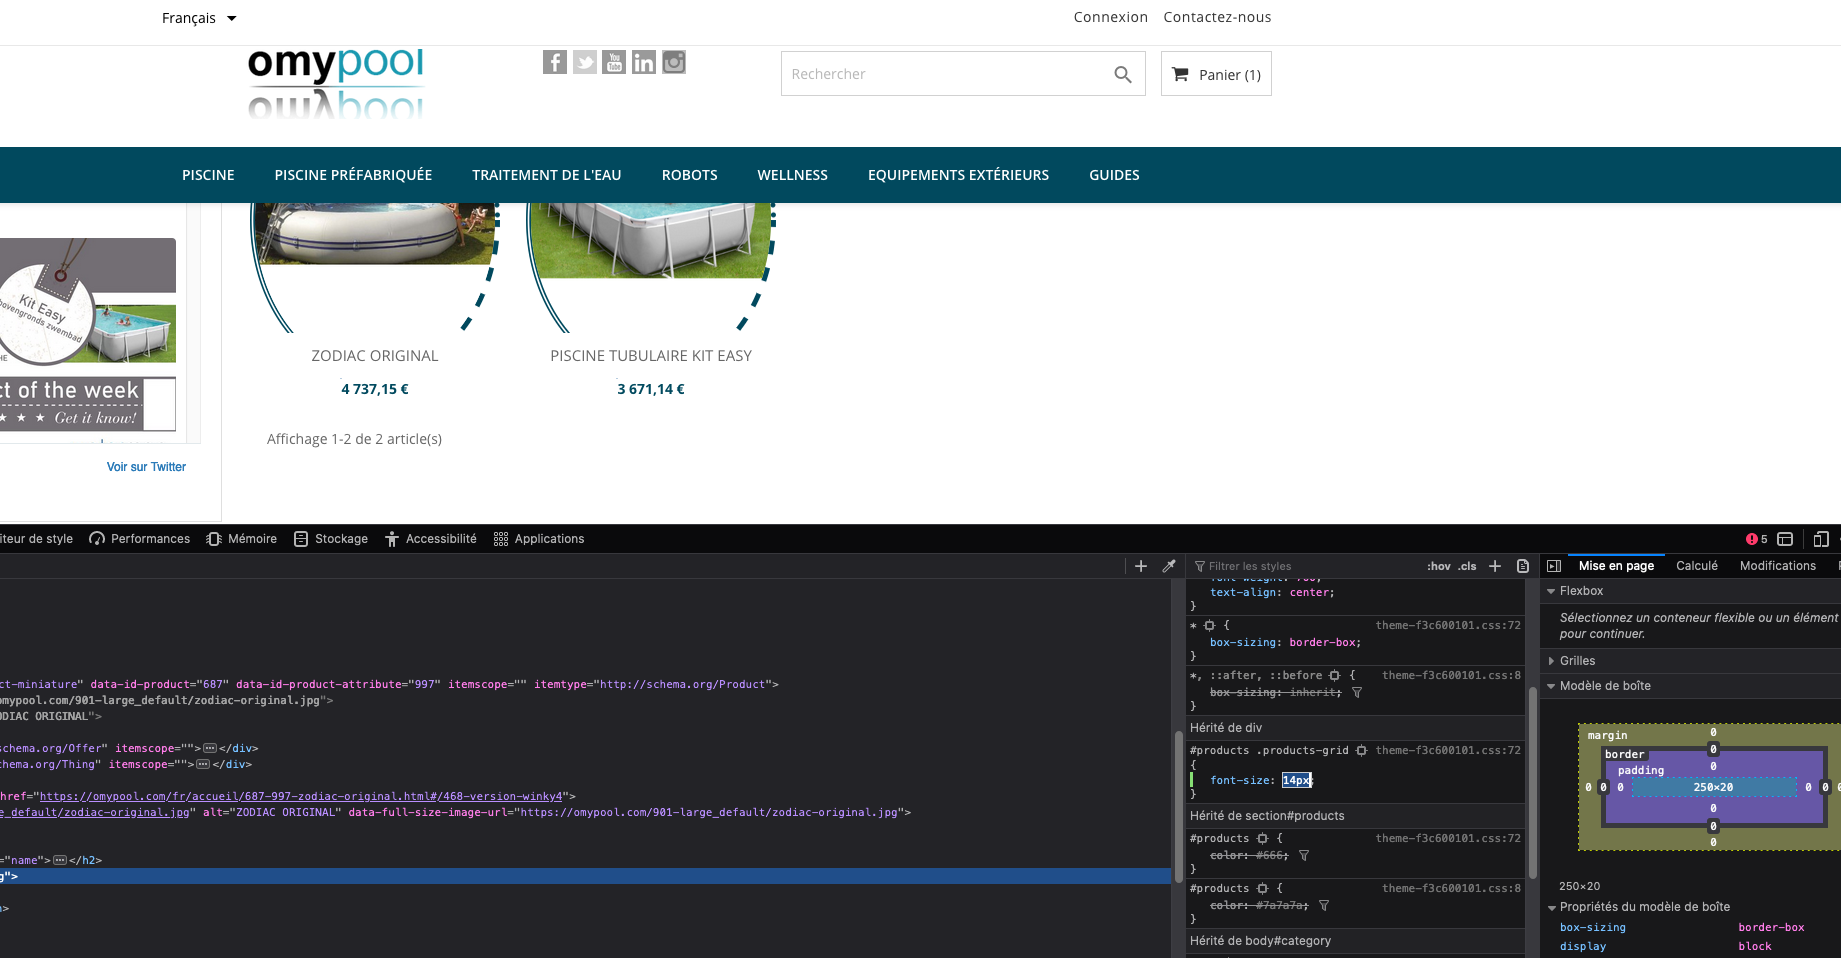This screenshot has height=958, width=1841.
Task: Click the Zodiac Original product thumbnail
Action: click(375, 267)
